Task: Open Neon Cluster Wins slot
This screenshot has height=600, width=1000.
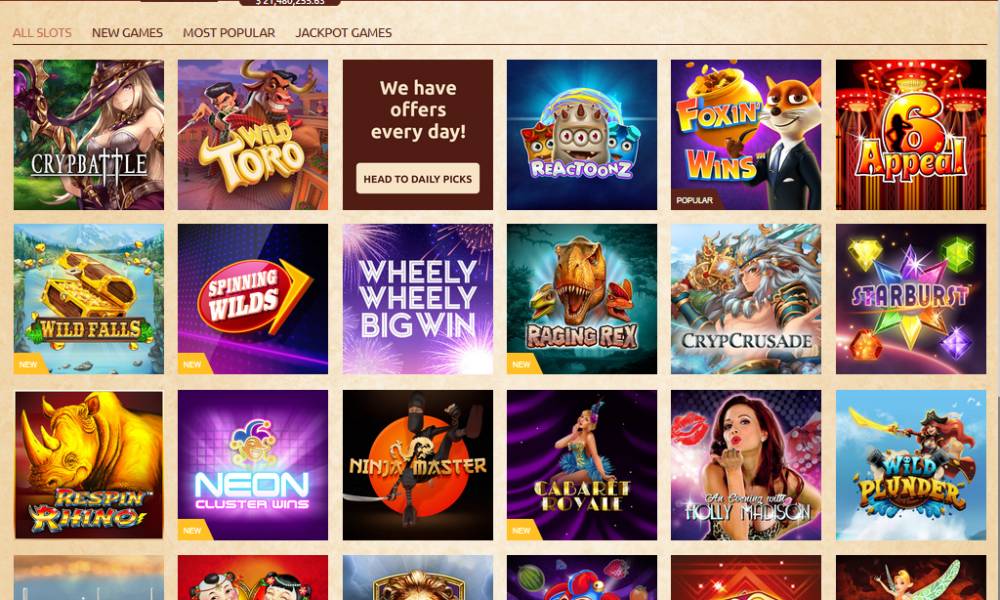Action: tap(253, 465)
